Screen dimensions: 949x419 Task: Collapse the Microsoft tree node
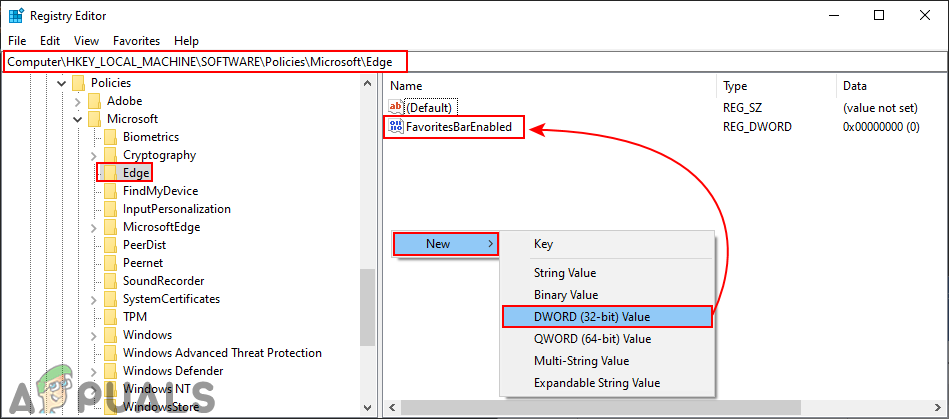[x=79, y=119]
